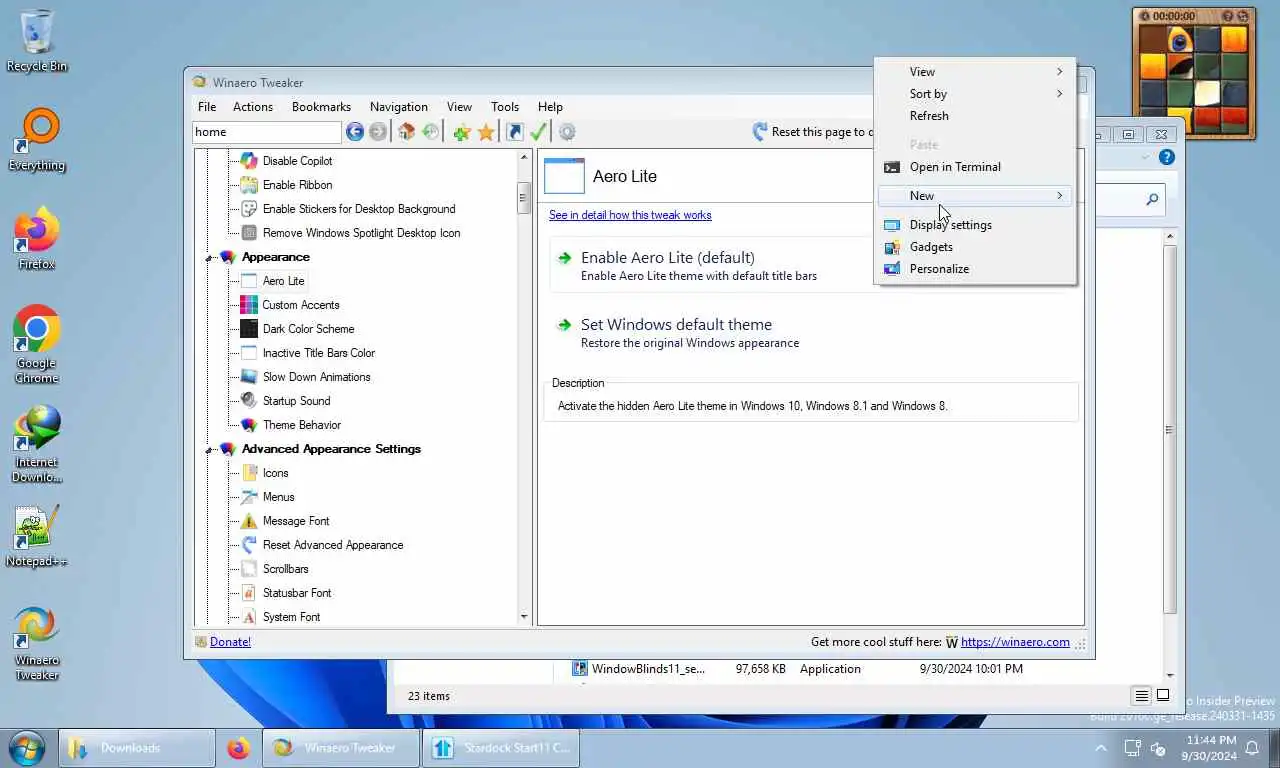Open the Navigation menu

399,107
